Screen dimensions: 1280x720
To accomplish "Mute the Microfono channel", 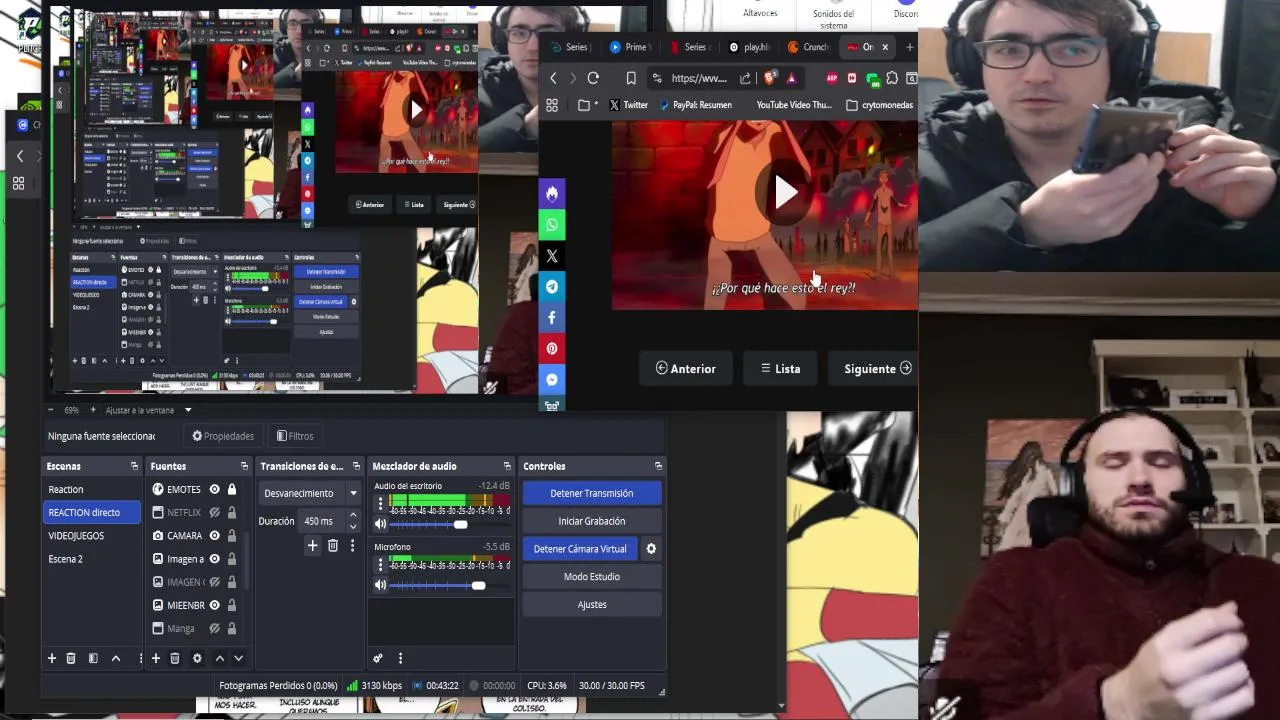I will click(x=380, y=585).
